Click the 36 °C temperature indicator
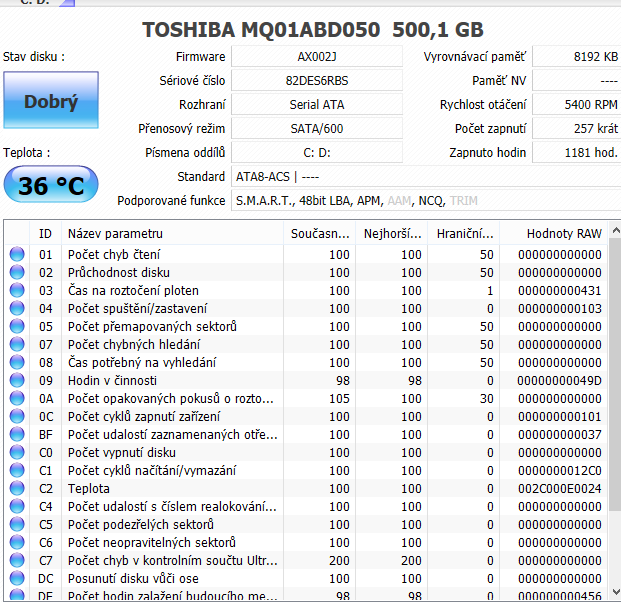621x602 pixels. [x=51, y=185]
